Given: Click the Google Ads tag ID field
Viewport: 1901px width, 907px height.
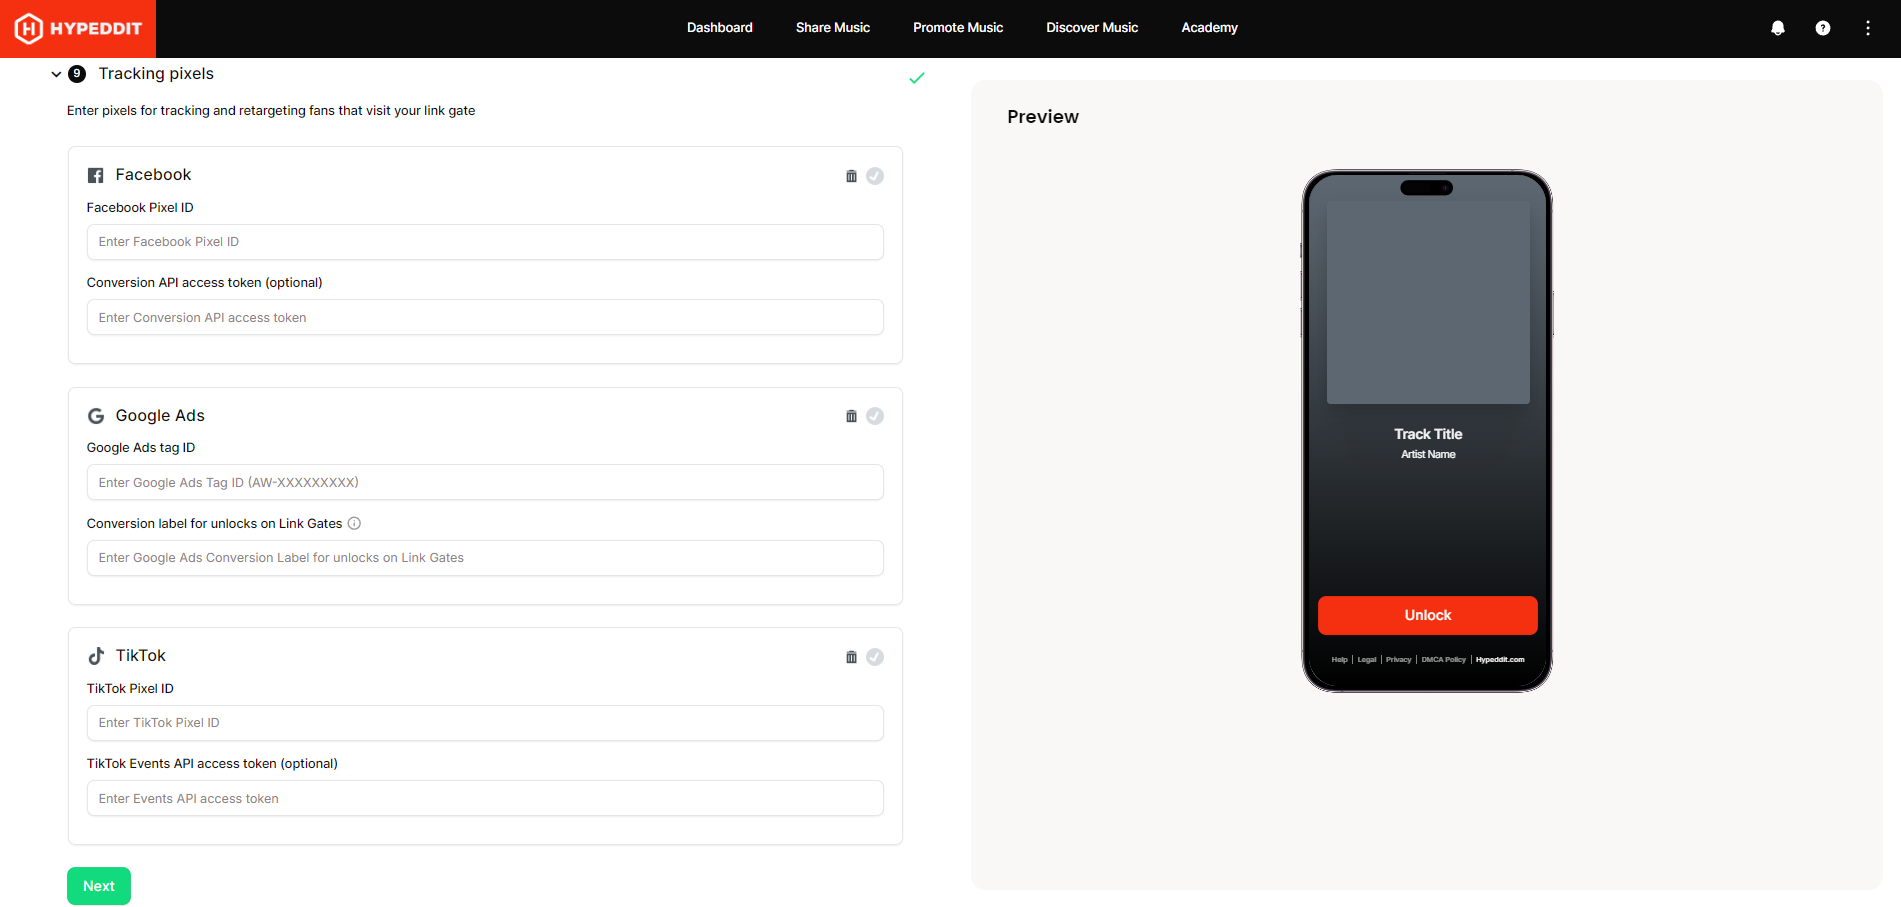Looking at the screenshot, I should coord(485,482).
